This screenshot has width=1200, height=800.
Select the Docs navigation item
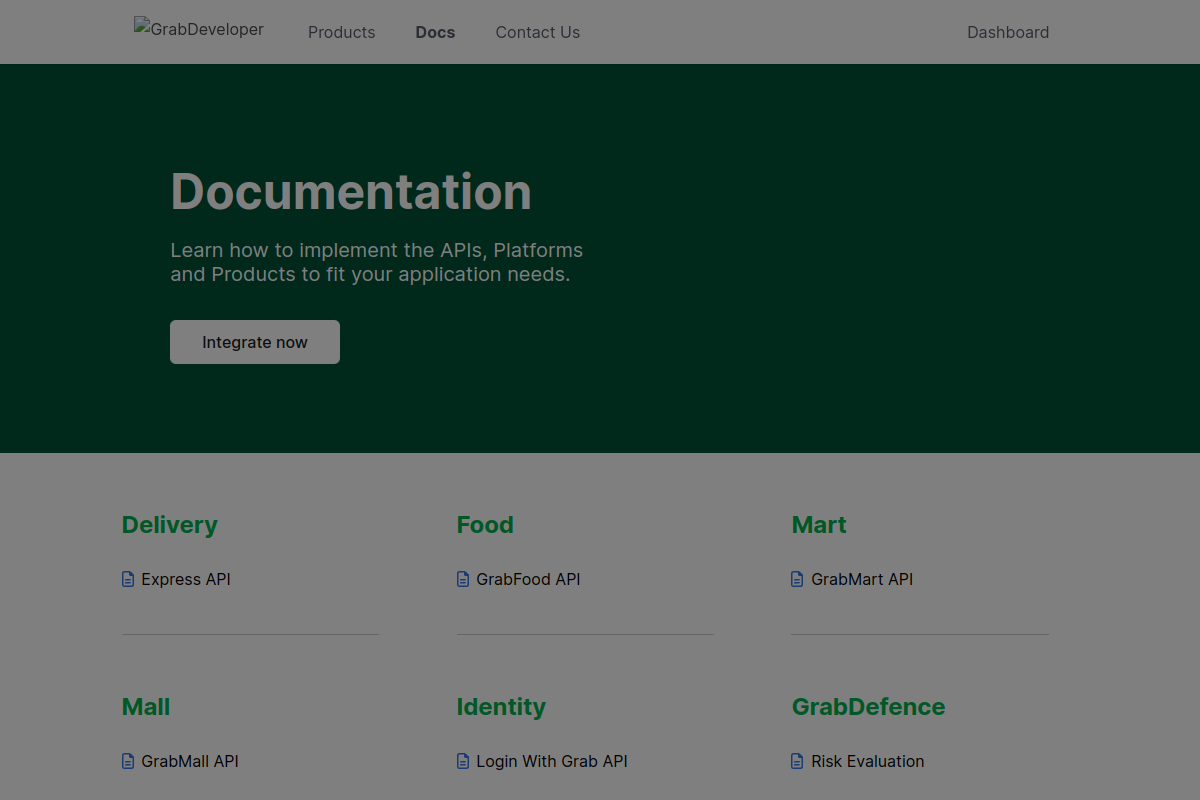(435, 32)
